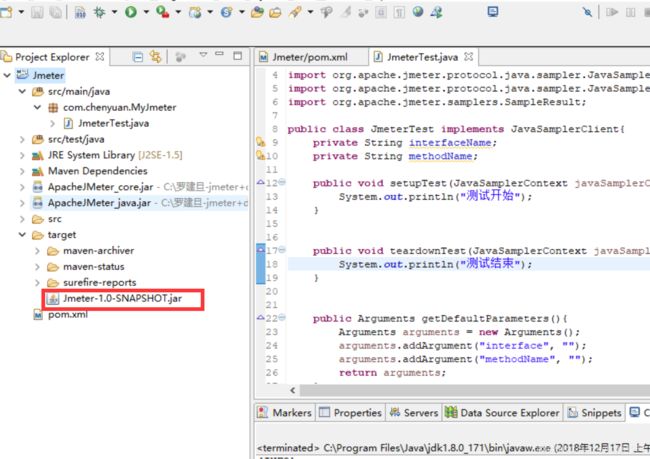Expand the src/test/java source folder

22,139
